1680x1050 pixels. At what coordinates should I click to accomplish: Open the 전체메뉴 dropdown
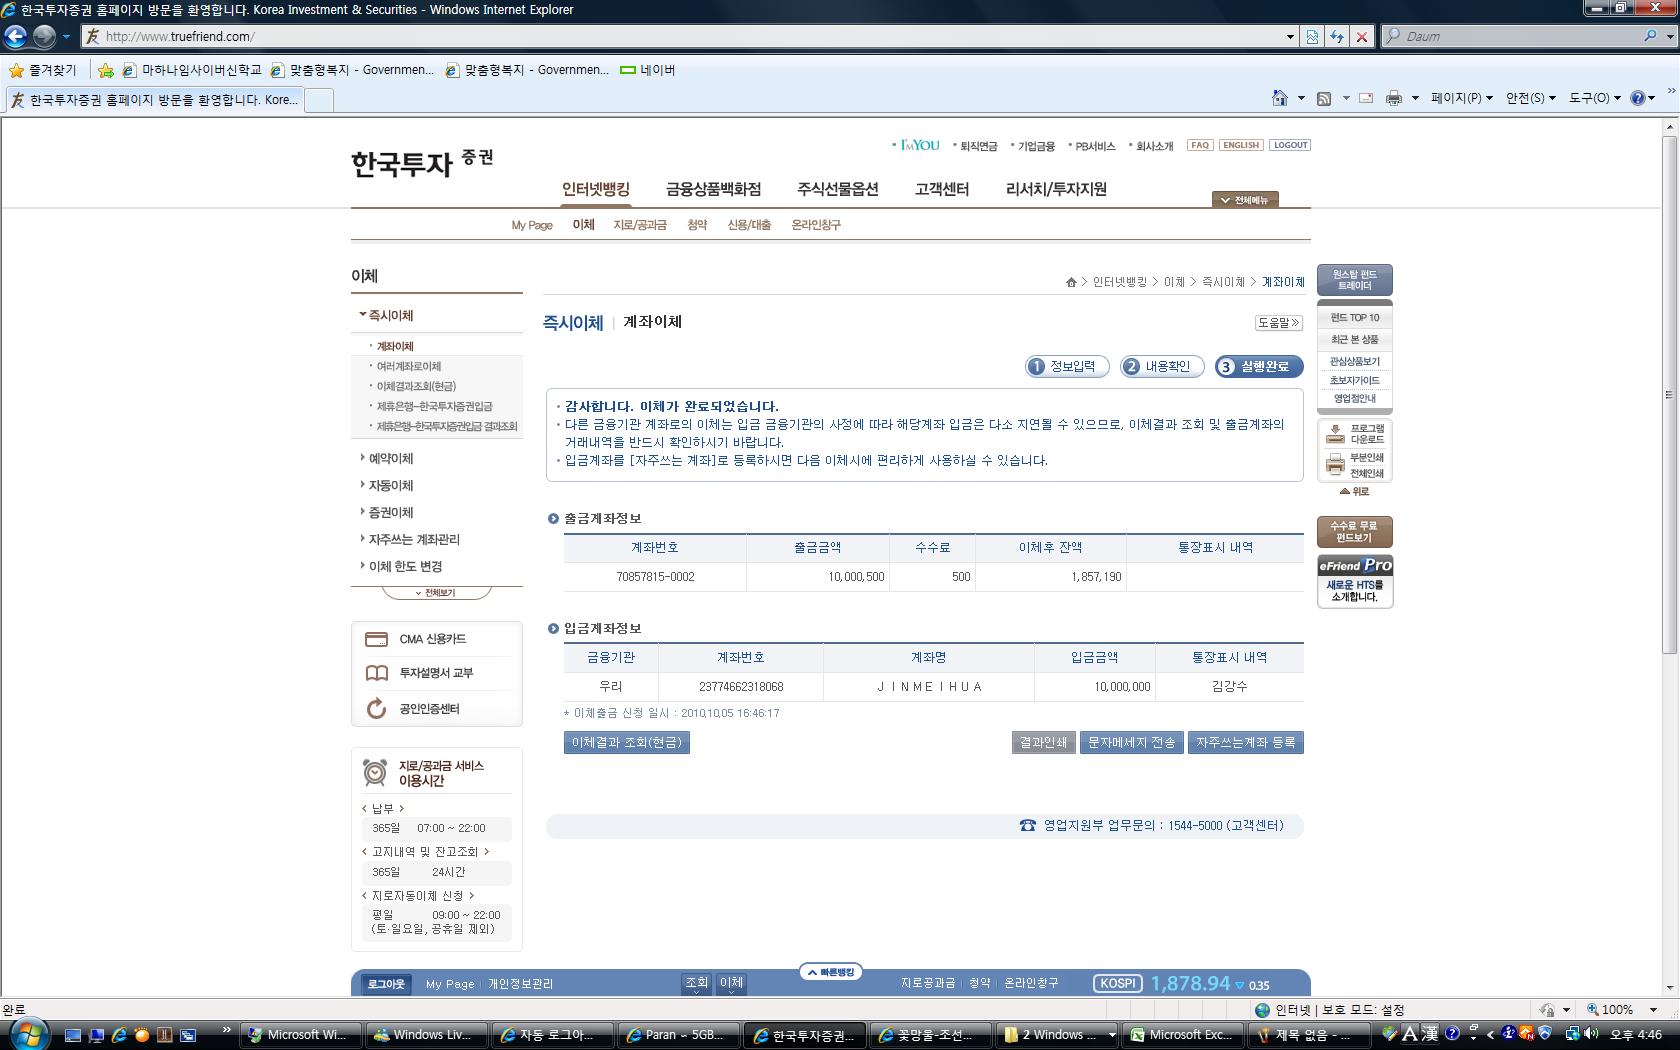pos(1244,200)
